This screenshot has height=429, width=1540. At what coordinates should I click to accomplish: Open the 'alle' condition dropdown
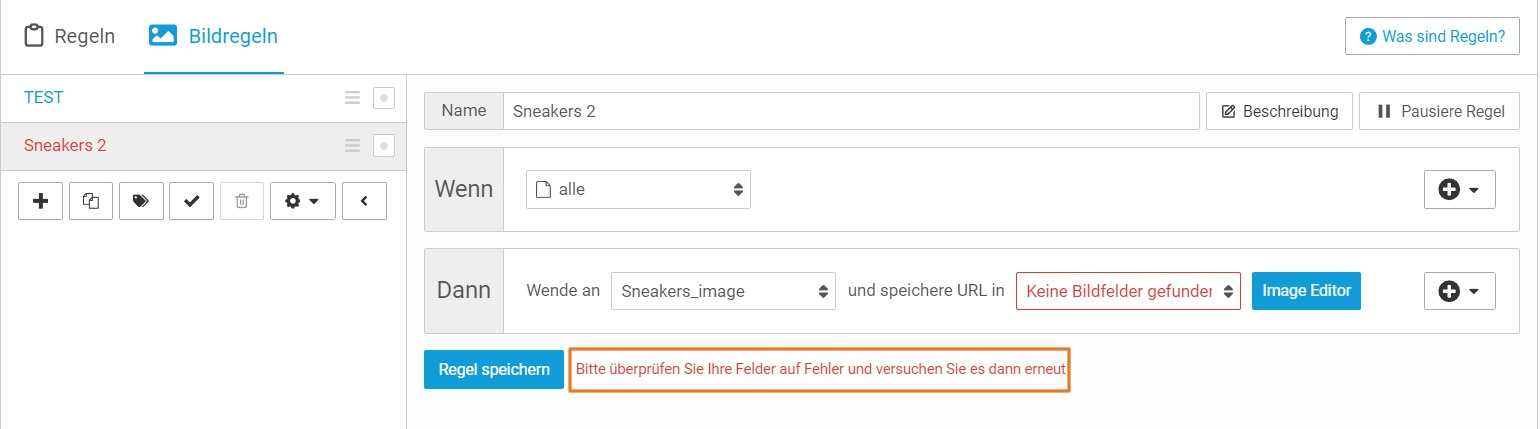click(x=638, y=189)
